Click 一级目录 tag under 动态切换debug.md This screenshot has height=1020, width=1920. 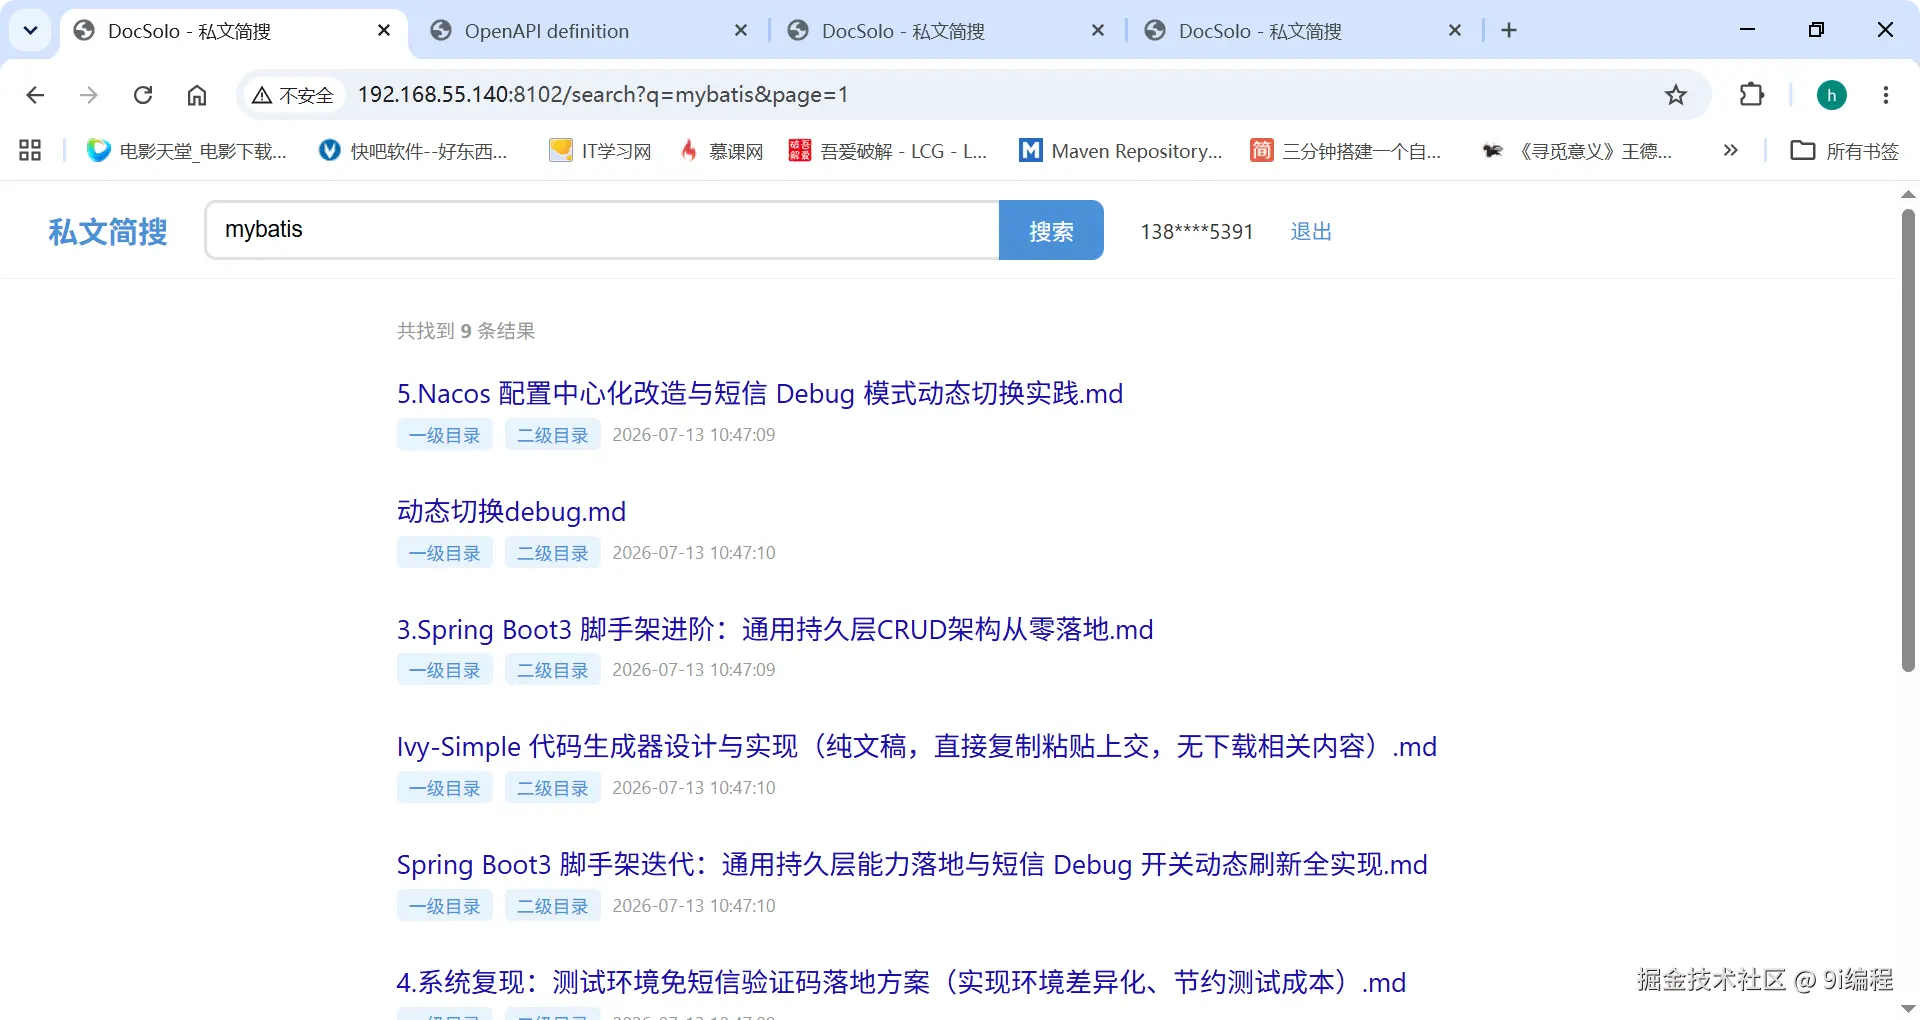coord(445,553)
